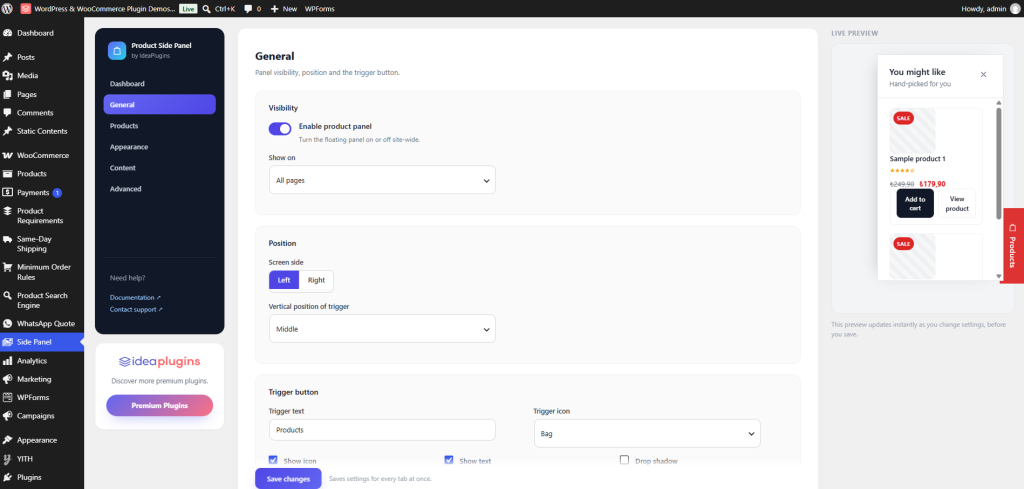Close the You might like preview panel
This screenshot has width=1024, height=489.
[x=984, y=74]
